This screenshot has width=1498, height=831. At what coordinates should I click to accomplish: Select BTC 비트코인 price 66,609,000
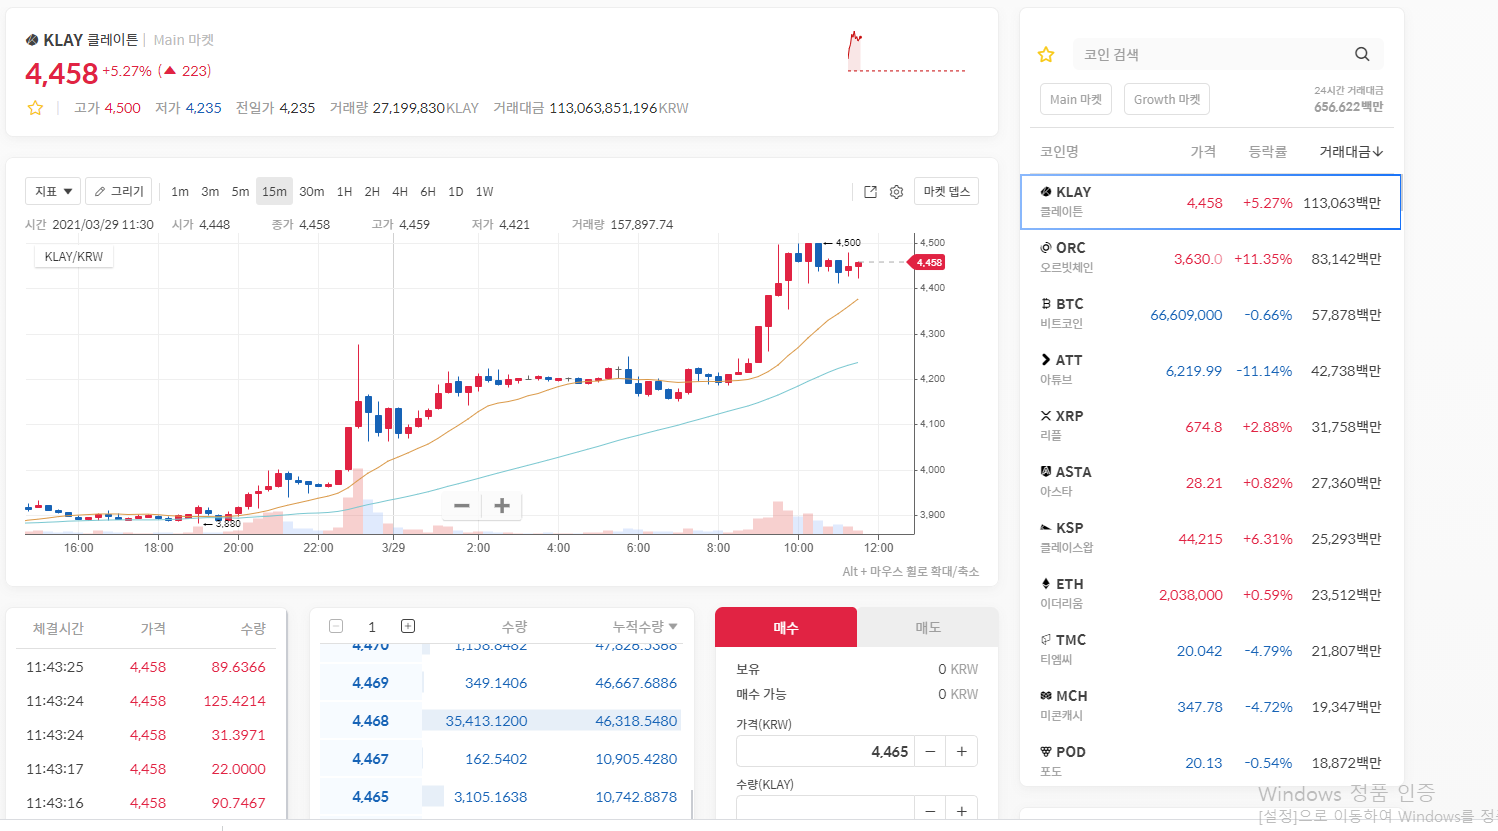tap(1186, 315)
